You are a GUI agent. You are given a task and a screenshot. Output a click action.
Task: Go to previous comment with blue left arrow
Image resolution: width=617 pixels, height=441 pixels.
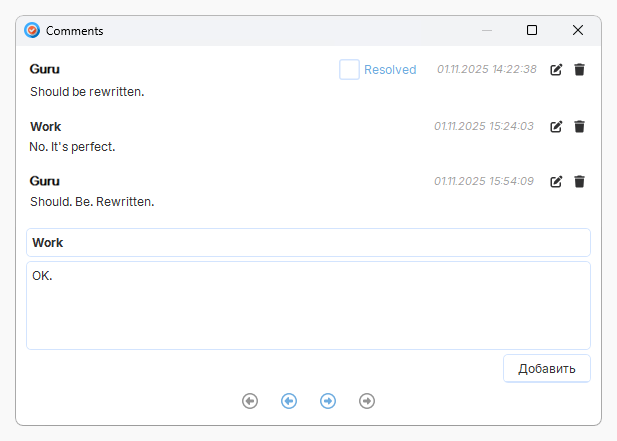pyautogui.click(x=289, y=401)
